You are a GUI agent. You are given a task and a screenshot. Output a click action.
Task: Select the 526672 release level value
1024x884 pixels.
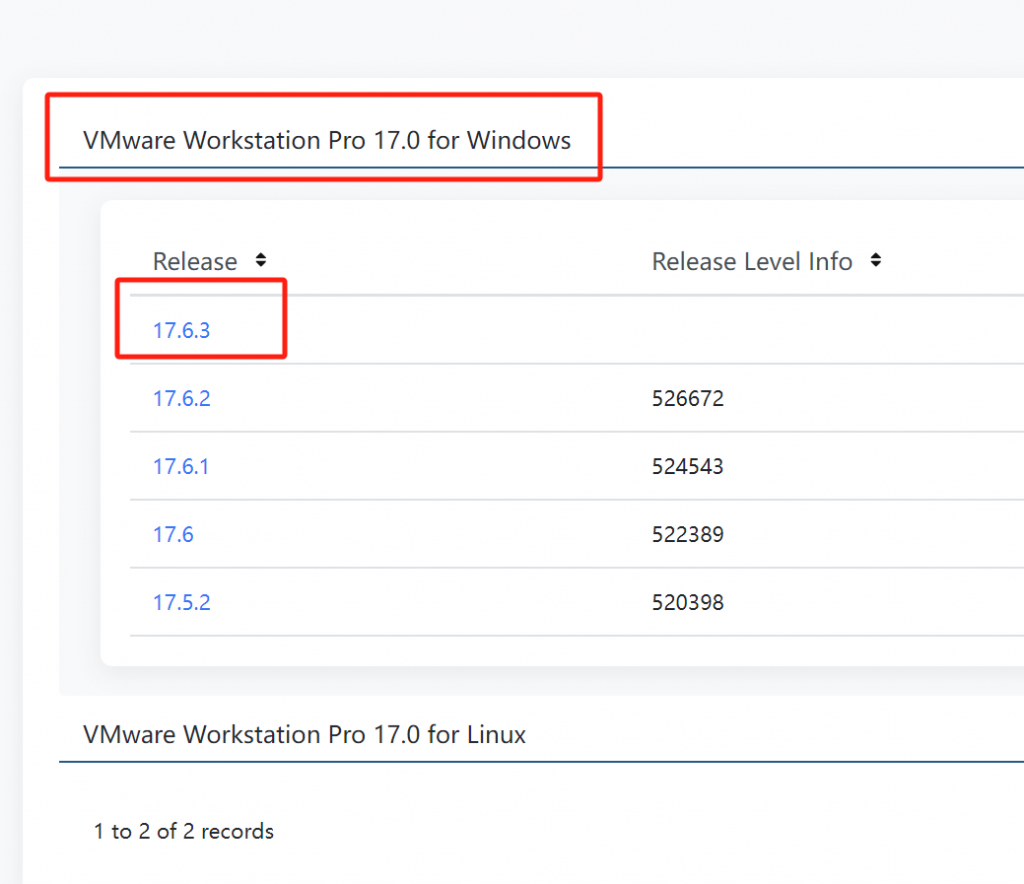pos(688,398)
